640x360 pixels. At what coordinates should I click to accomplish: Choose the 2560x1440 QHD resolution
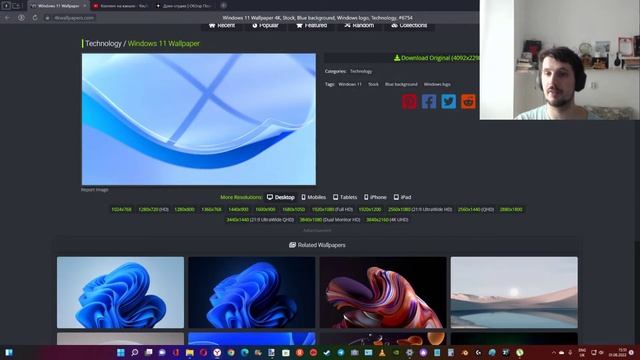pos(476,209)
